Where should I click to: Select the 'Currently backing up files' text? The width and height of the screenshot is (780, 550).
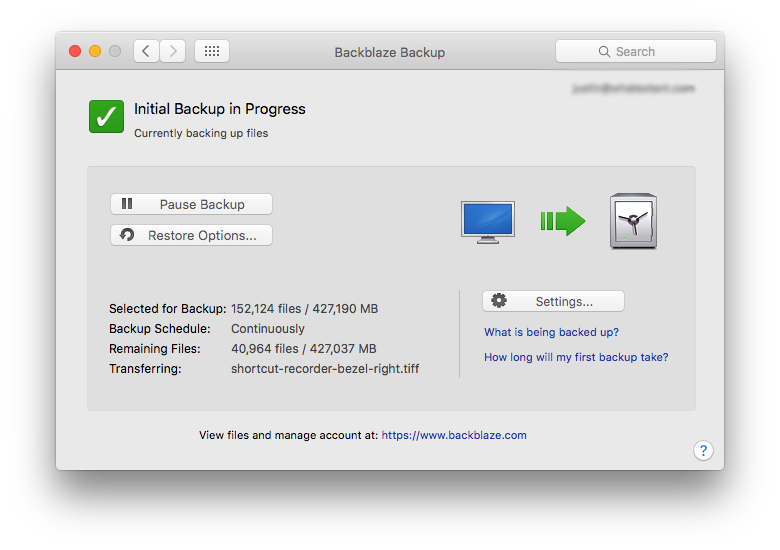pyautogui.click(x=201, y=133)
